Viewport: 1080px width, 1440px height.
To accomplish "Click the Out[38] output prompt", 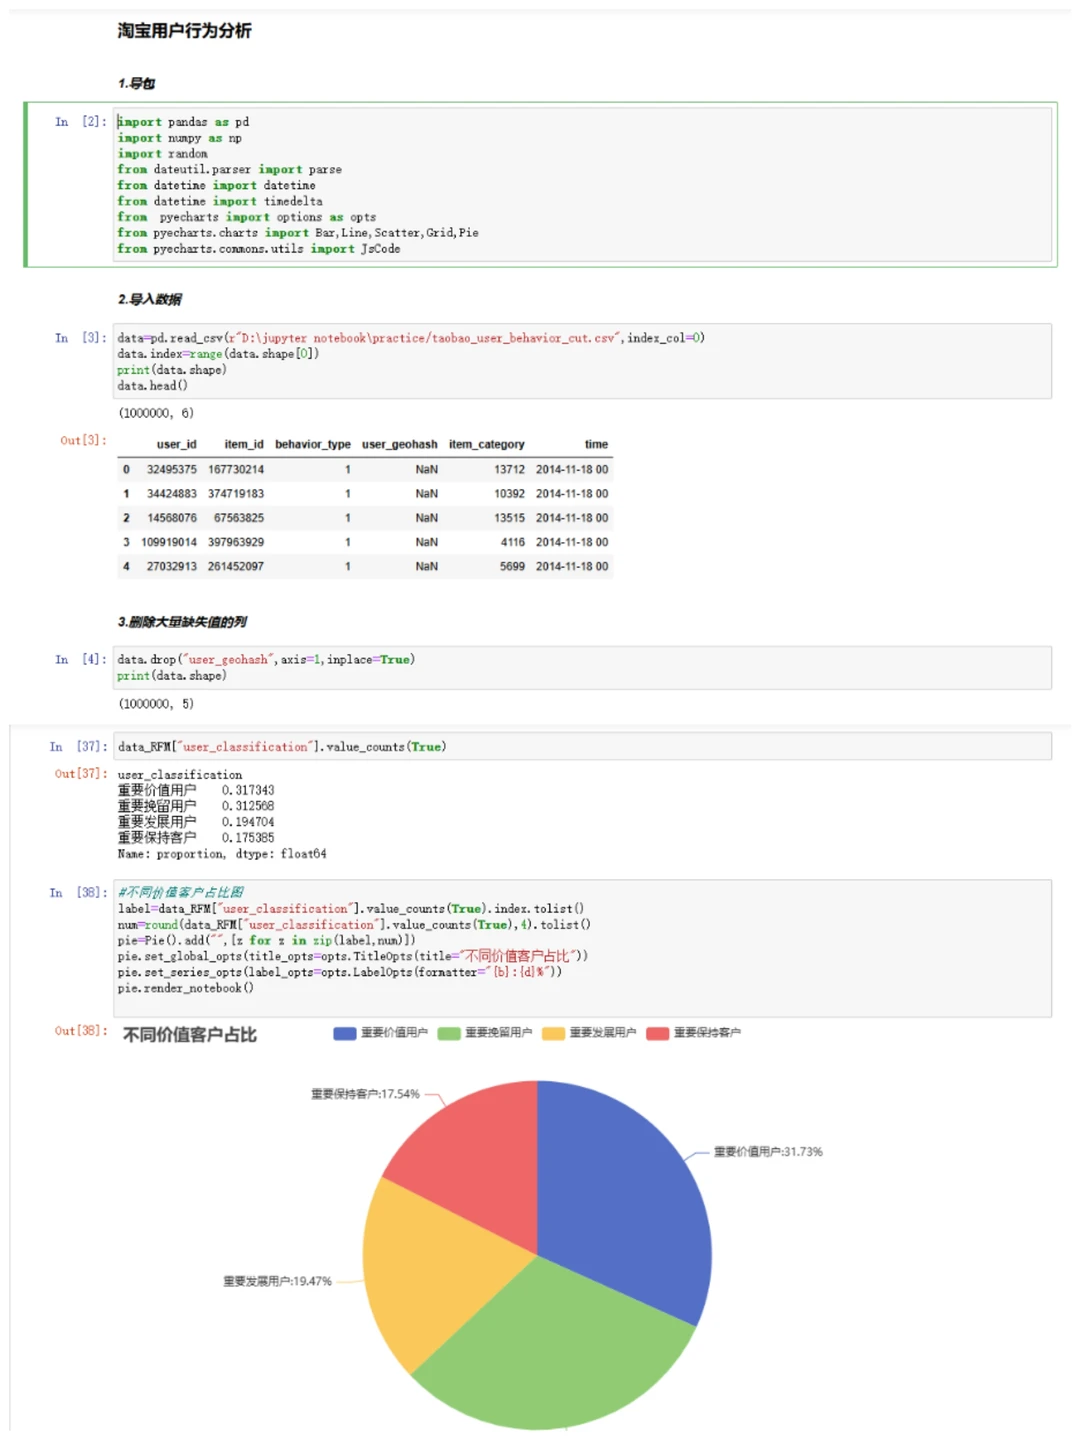I will [x=80, y=1031].
